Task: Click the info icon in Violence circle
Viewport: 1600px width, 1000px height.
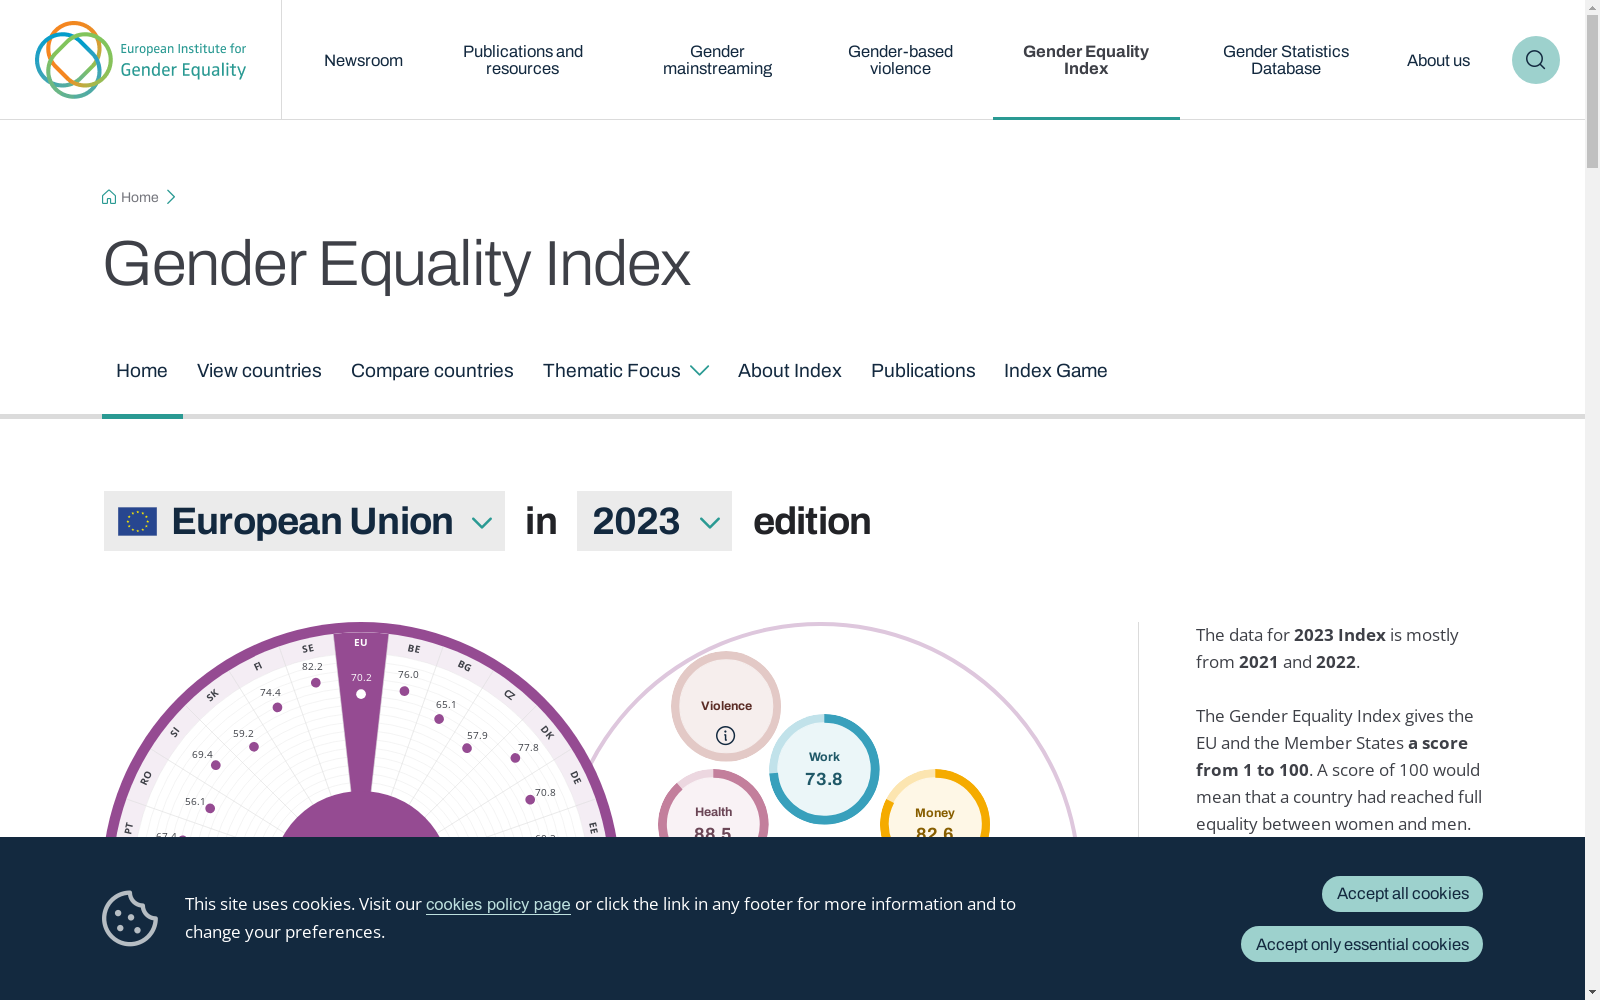Action: click(x=726, y=736)
